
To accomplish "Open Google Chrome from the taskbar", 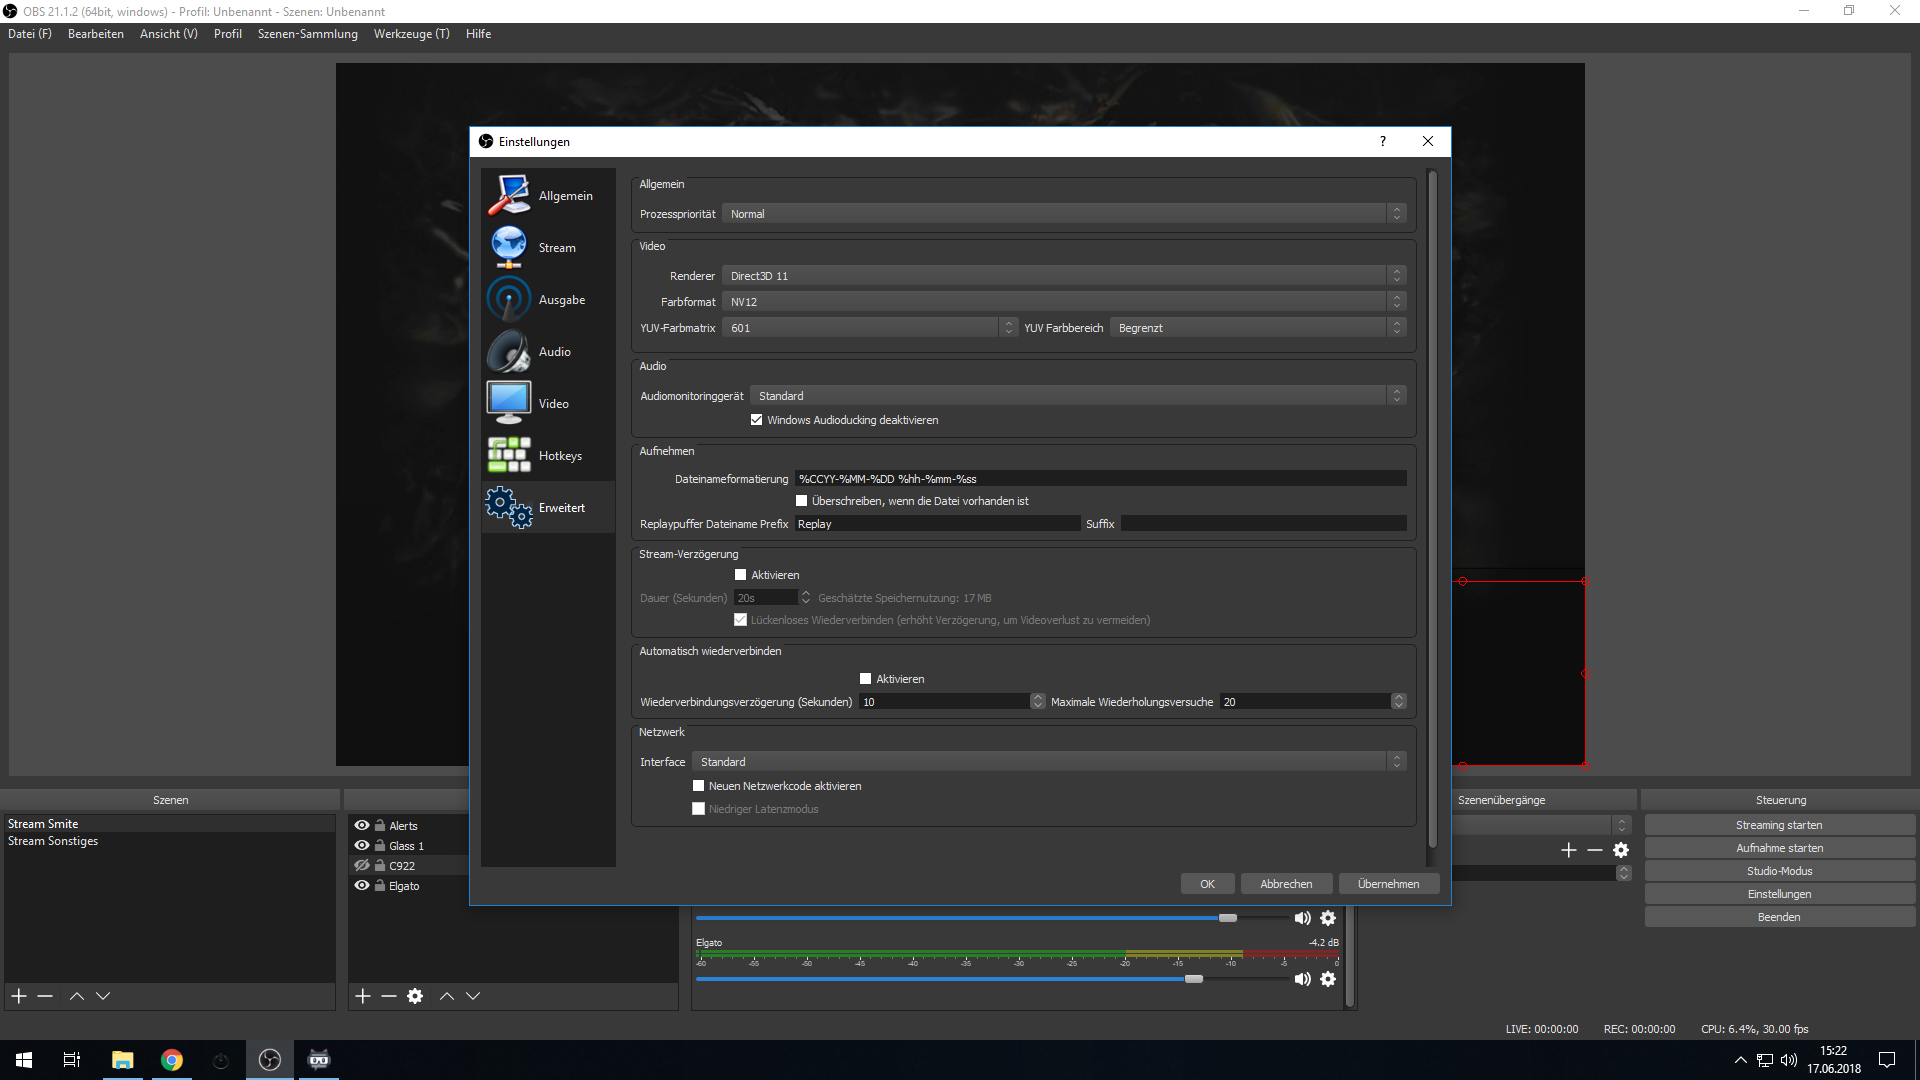I will click(172, 1060).
